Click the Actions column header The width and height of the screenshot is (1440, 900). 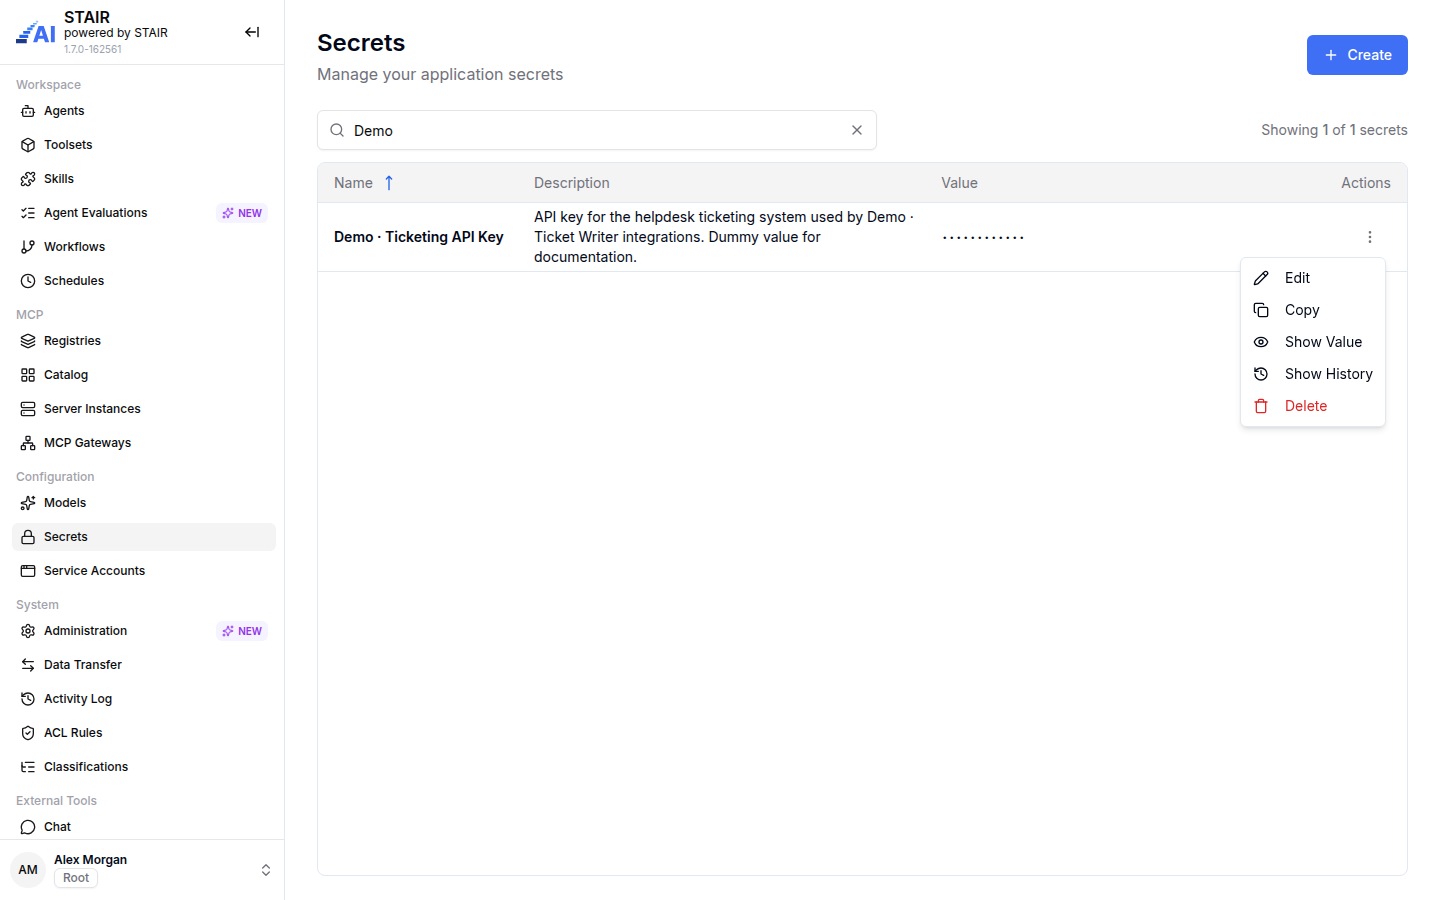coord(1366,183)
